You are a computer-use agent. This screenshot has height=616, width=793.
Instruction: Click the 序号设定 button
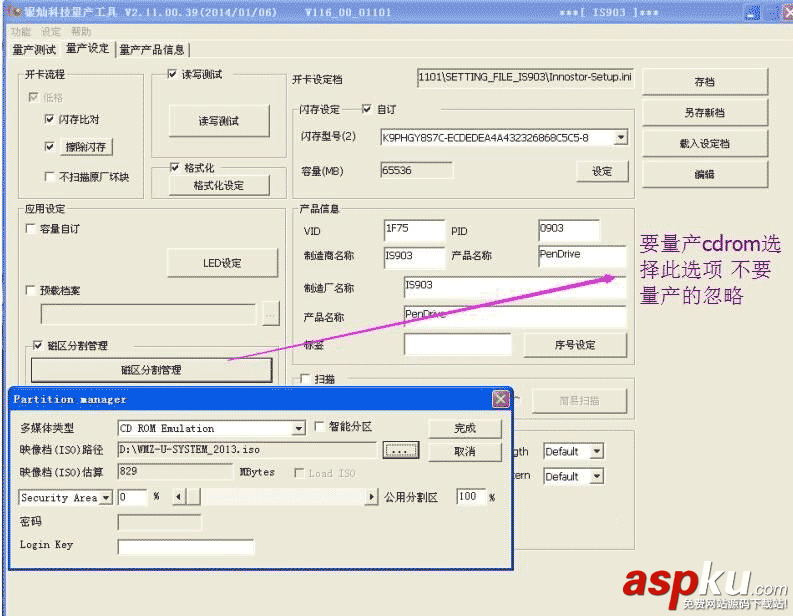tap(575, 345)
